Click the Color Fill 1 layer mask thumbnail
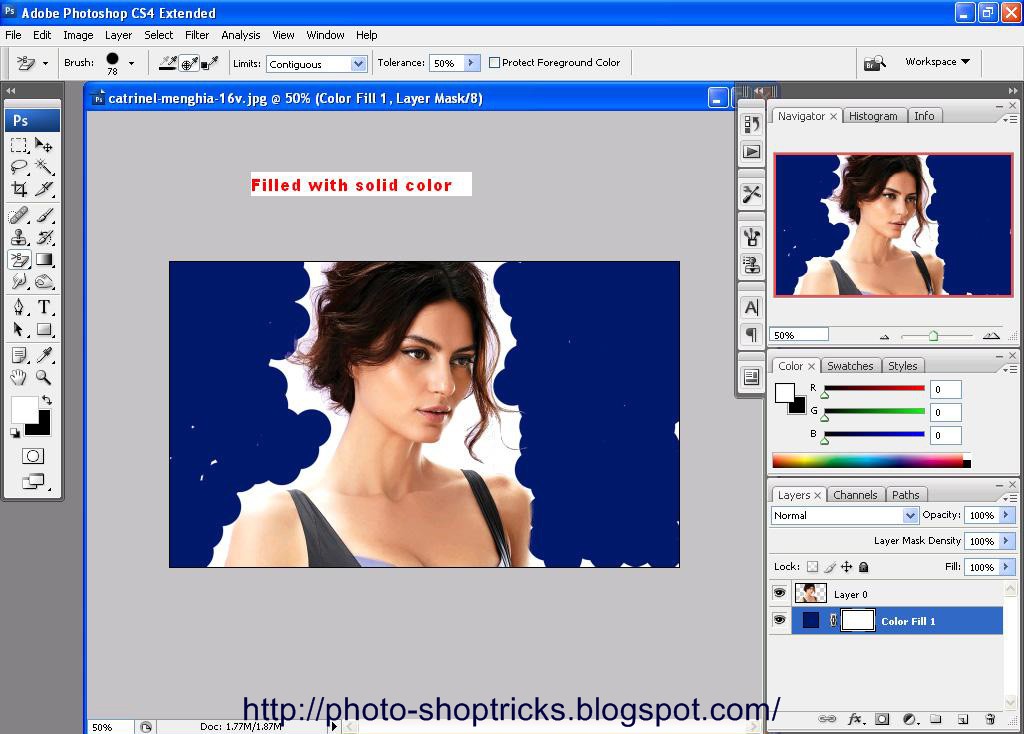Image resolution: width=1024 pixels, height=734 pixels. pyautogui.click(x=858, y=620)
